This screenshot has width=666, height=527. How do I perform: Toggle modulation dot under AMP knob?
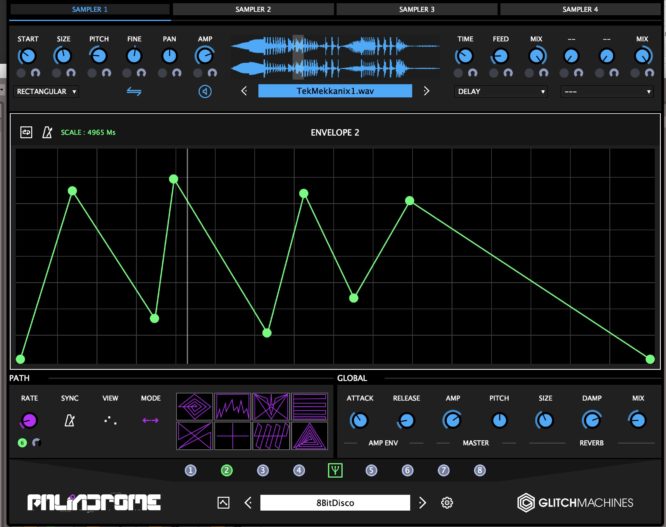pos(198,73)
